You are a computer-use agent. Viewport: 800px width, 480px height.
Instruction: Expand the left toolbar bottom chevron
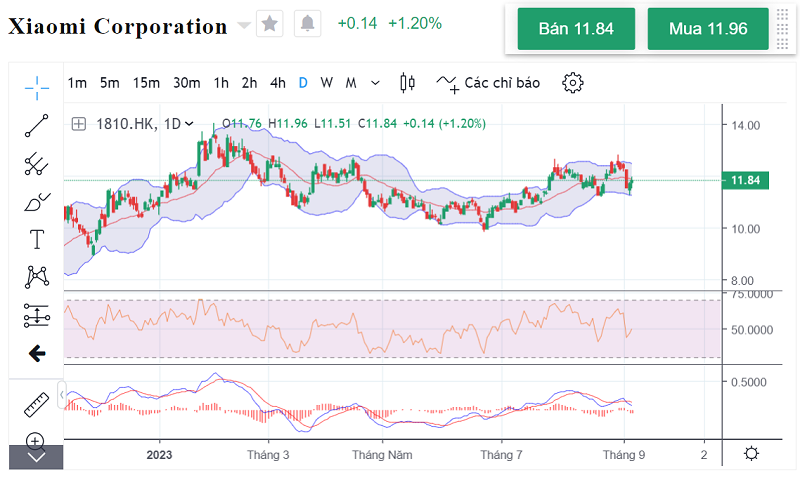pos(37,457)
